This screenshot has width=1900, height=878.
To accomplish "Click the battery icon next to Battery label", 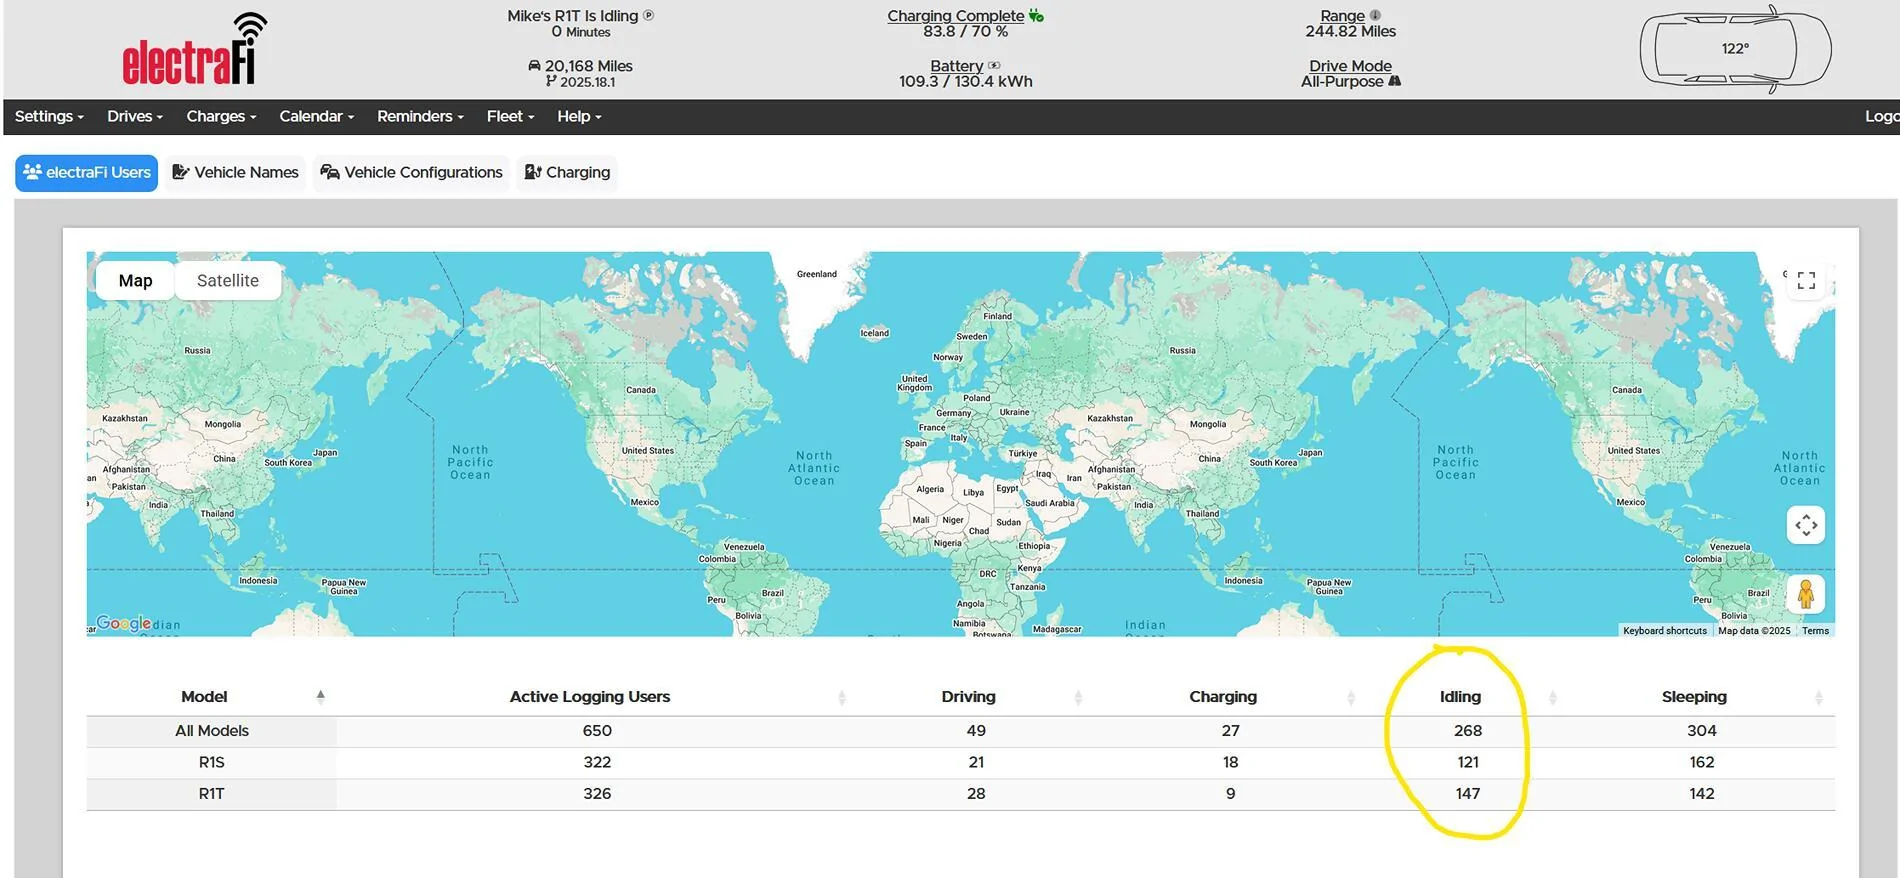I will pos(994,66).
